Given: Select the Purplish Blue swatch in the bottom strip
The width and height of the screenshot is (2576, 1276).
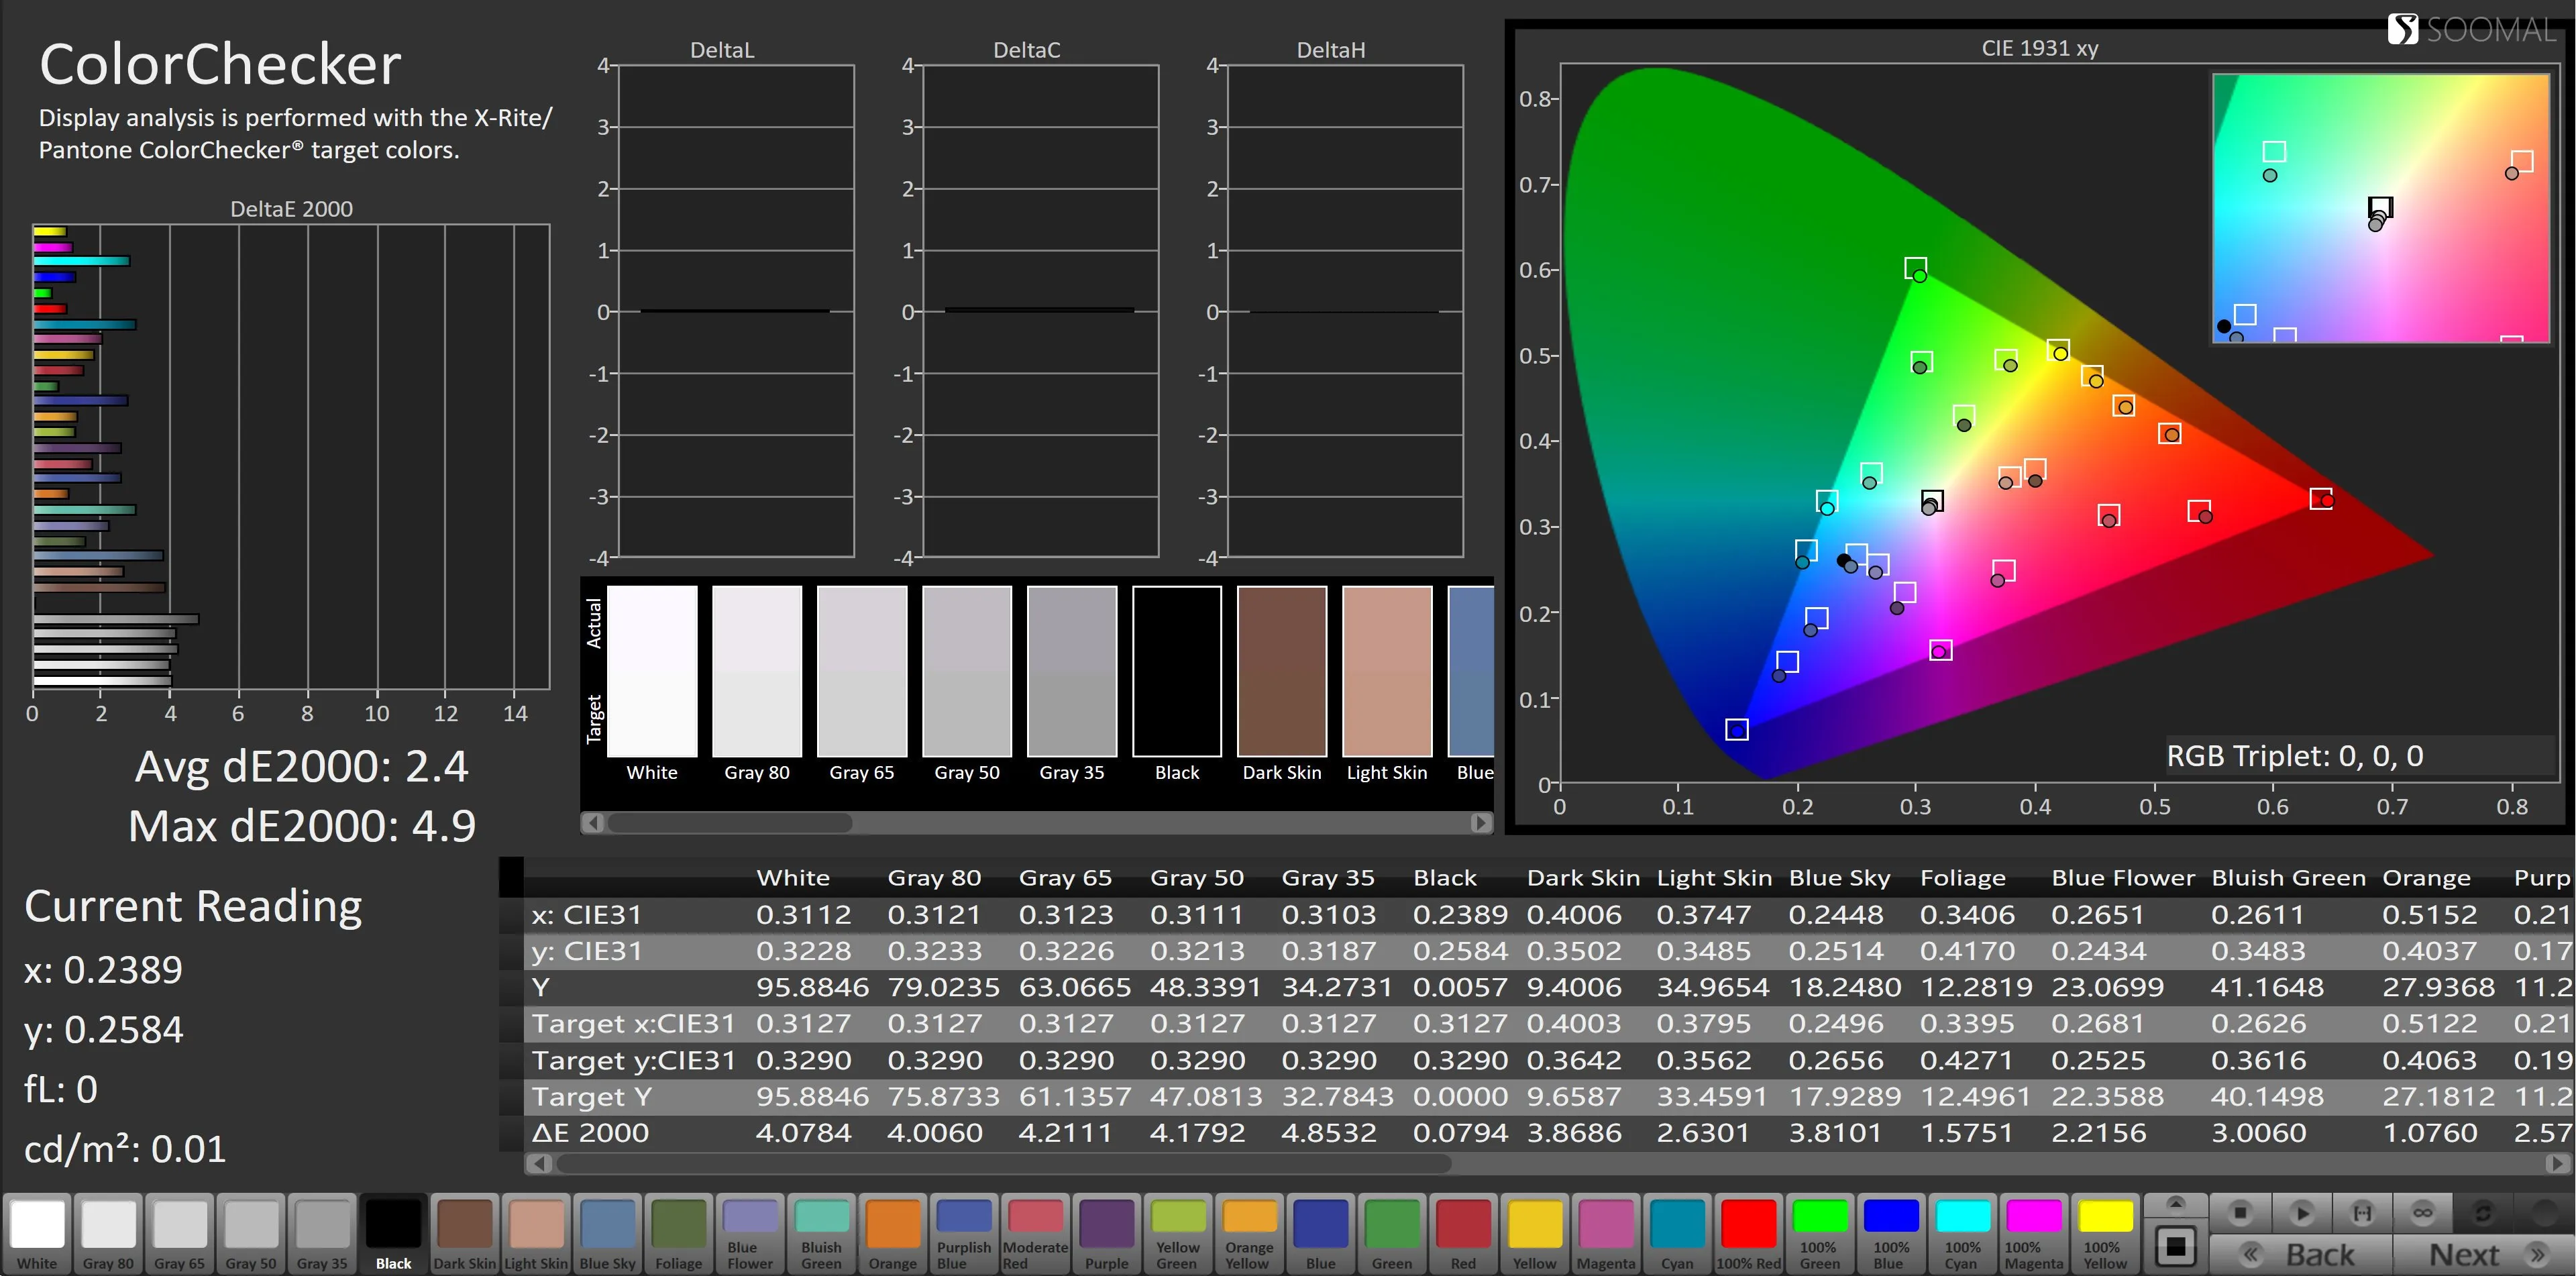Looking at the screenshot, I should [x=964, y=1233].
